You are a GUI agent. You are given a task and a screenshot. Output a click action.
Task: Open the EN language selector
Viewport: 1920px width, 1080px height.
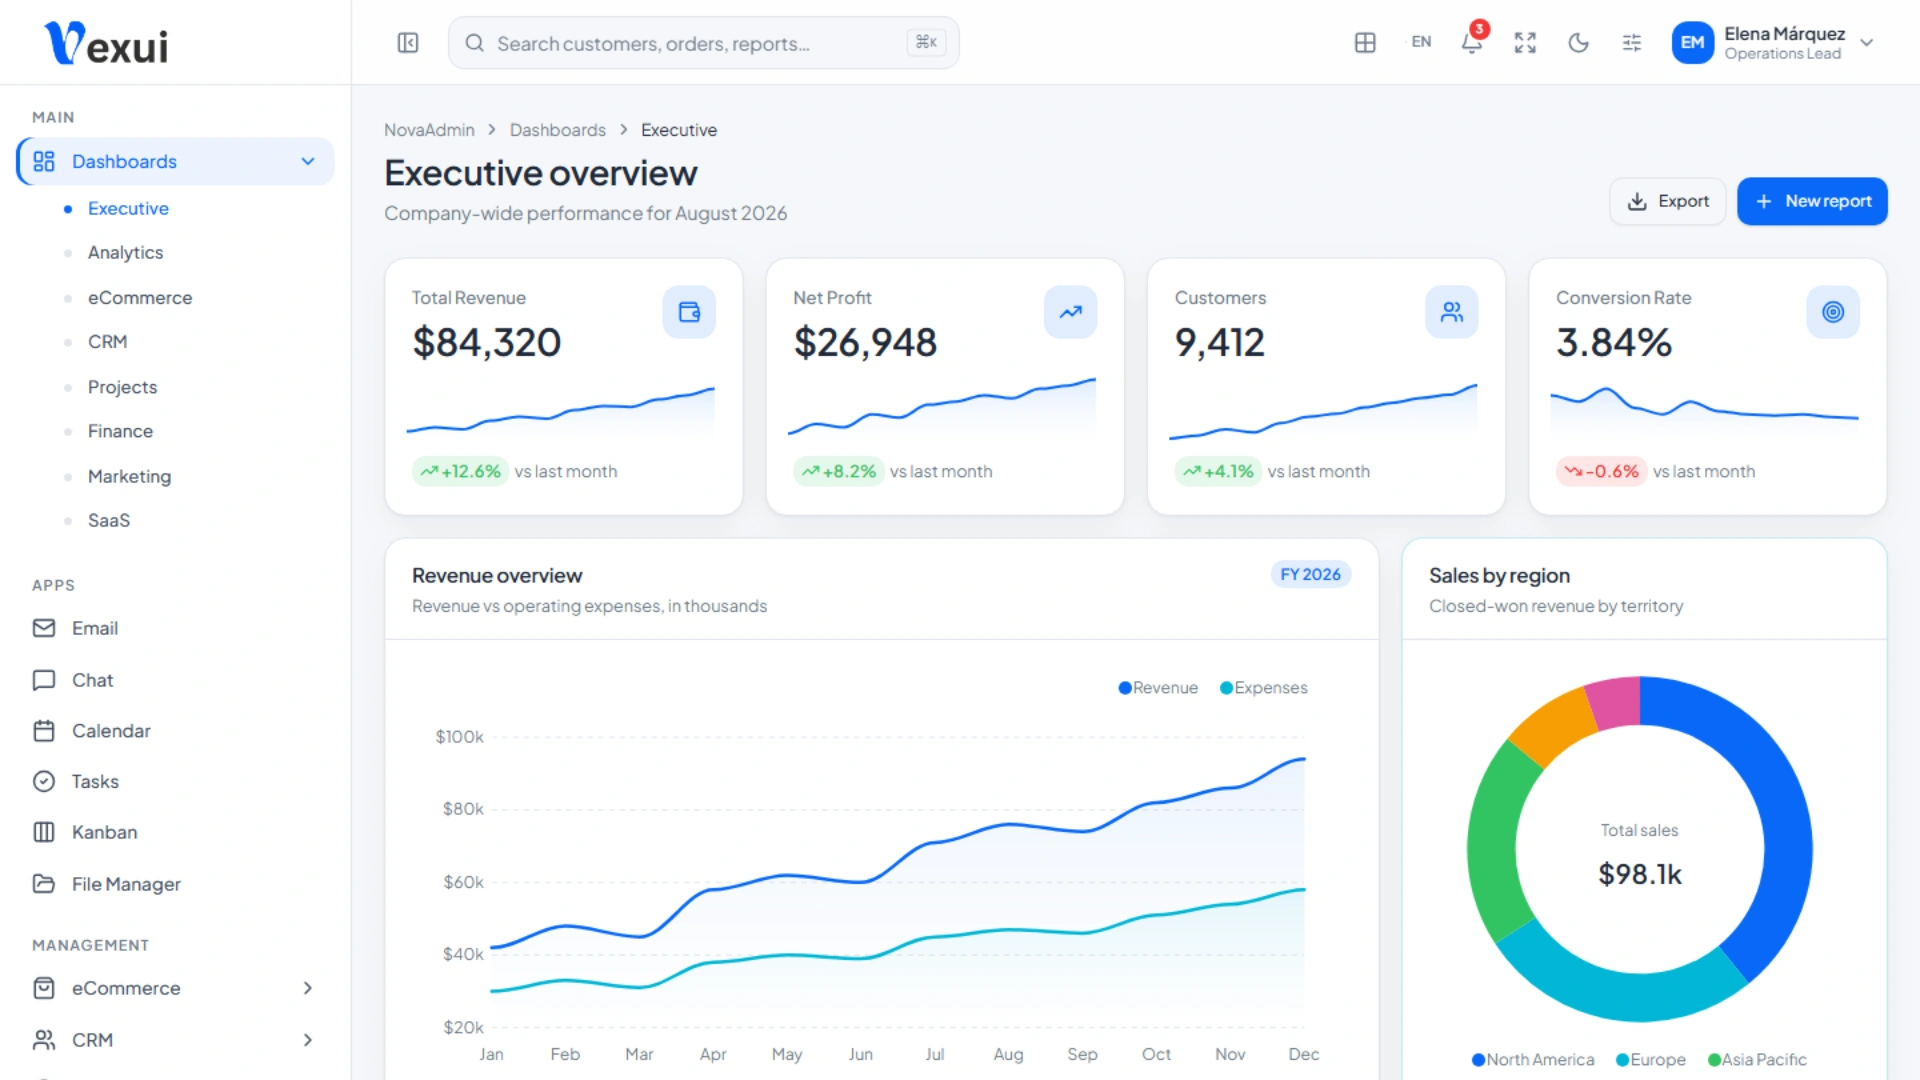1421,42
